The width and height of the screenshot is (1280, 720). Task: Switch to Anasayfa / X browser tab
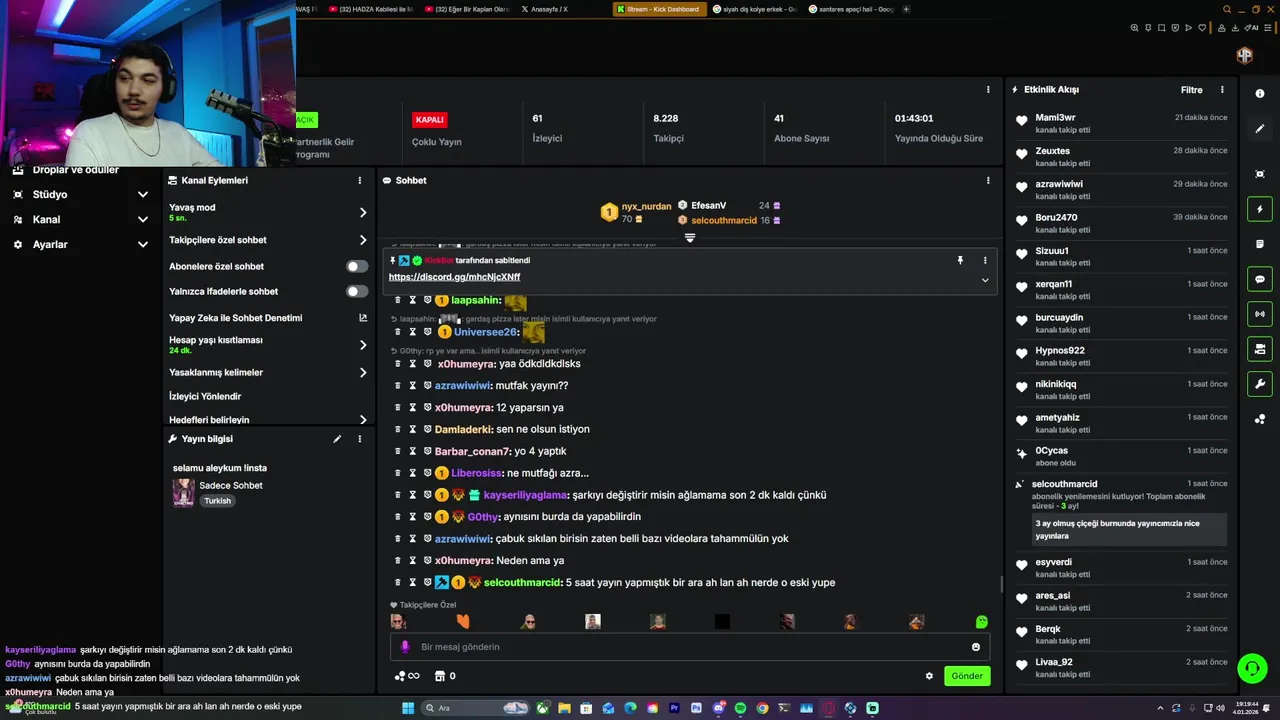click(x=544, y=9)
